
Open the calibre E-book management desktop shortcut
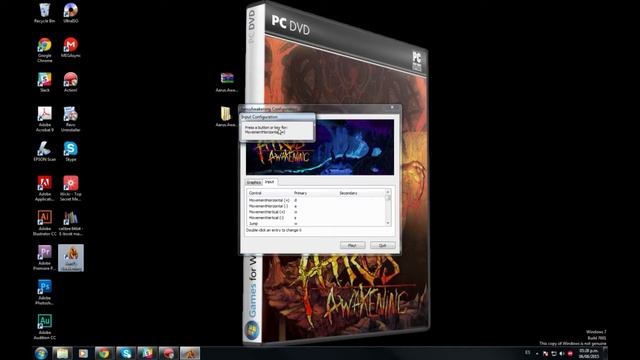pos(71,223)
